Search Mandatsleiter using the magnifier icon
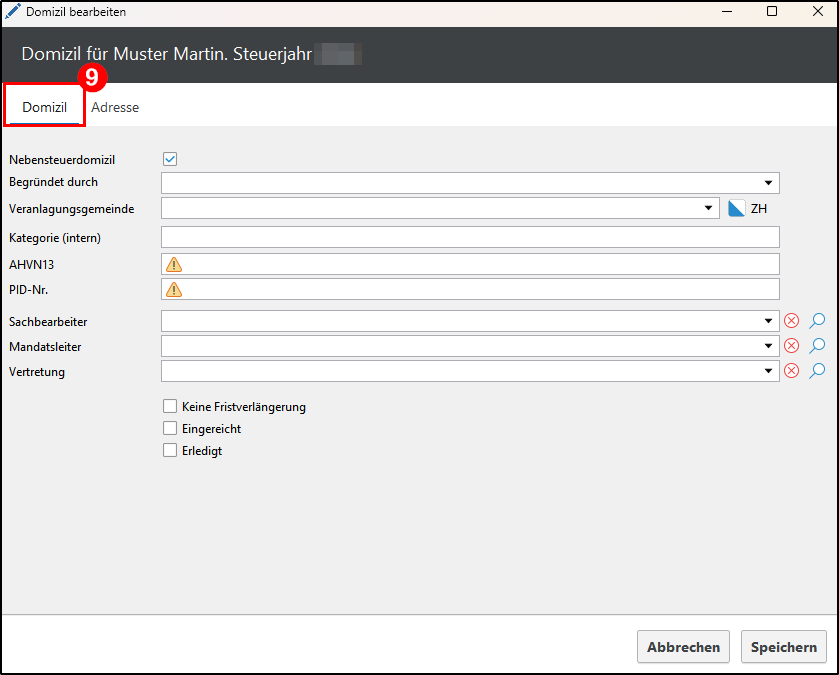 pos(817,346)
